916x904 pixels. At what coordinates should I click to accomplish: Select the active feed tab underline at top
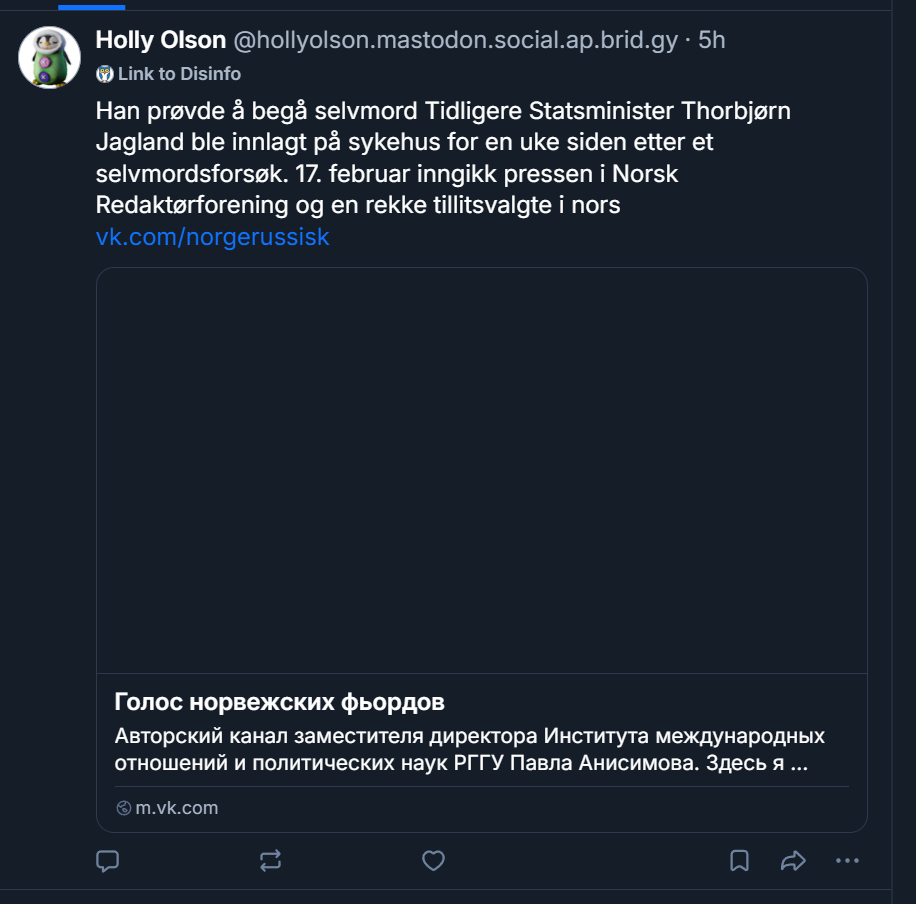pyautogui.click(x=91, y=6)
